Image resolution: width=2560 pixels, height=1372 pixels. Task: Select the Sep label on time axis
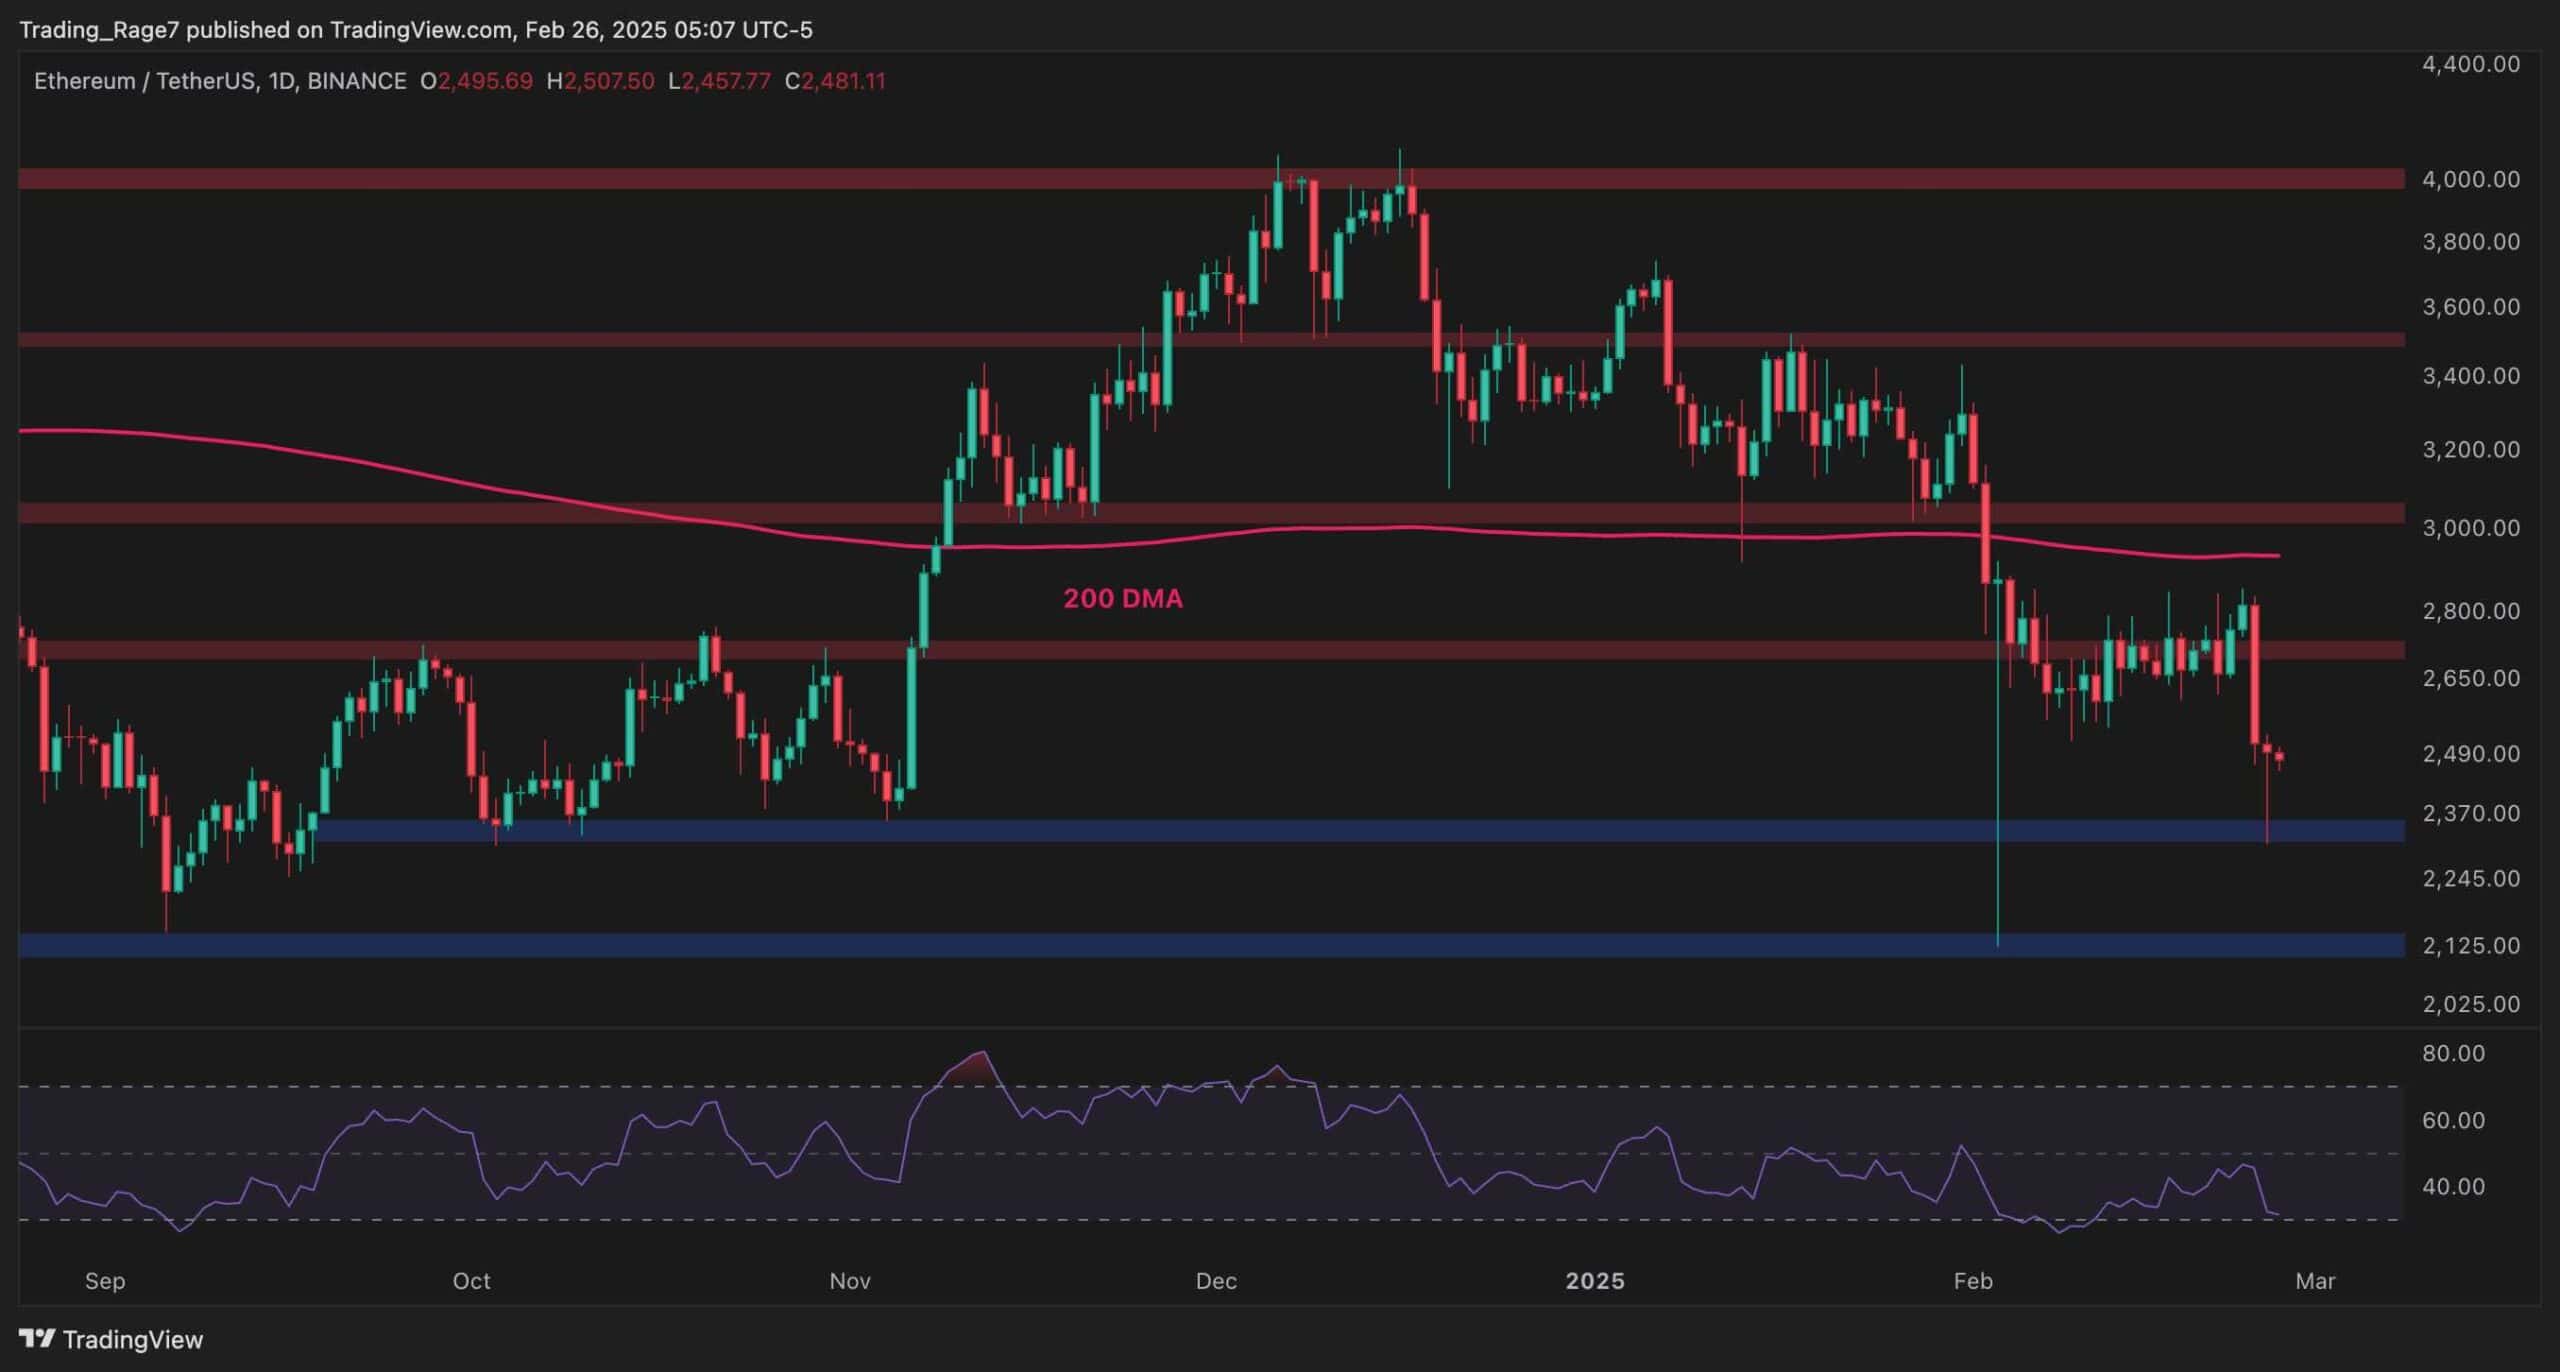coord(105,1281)
